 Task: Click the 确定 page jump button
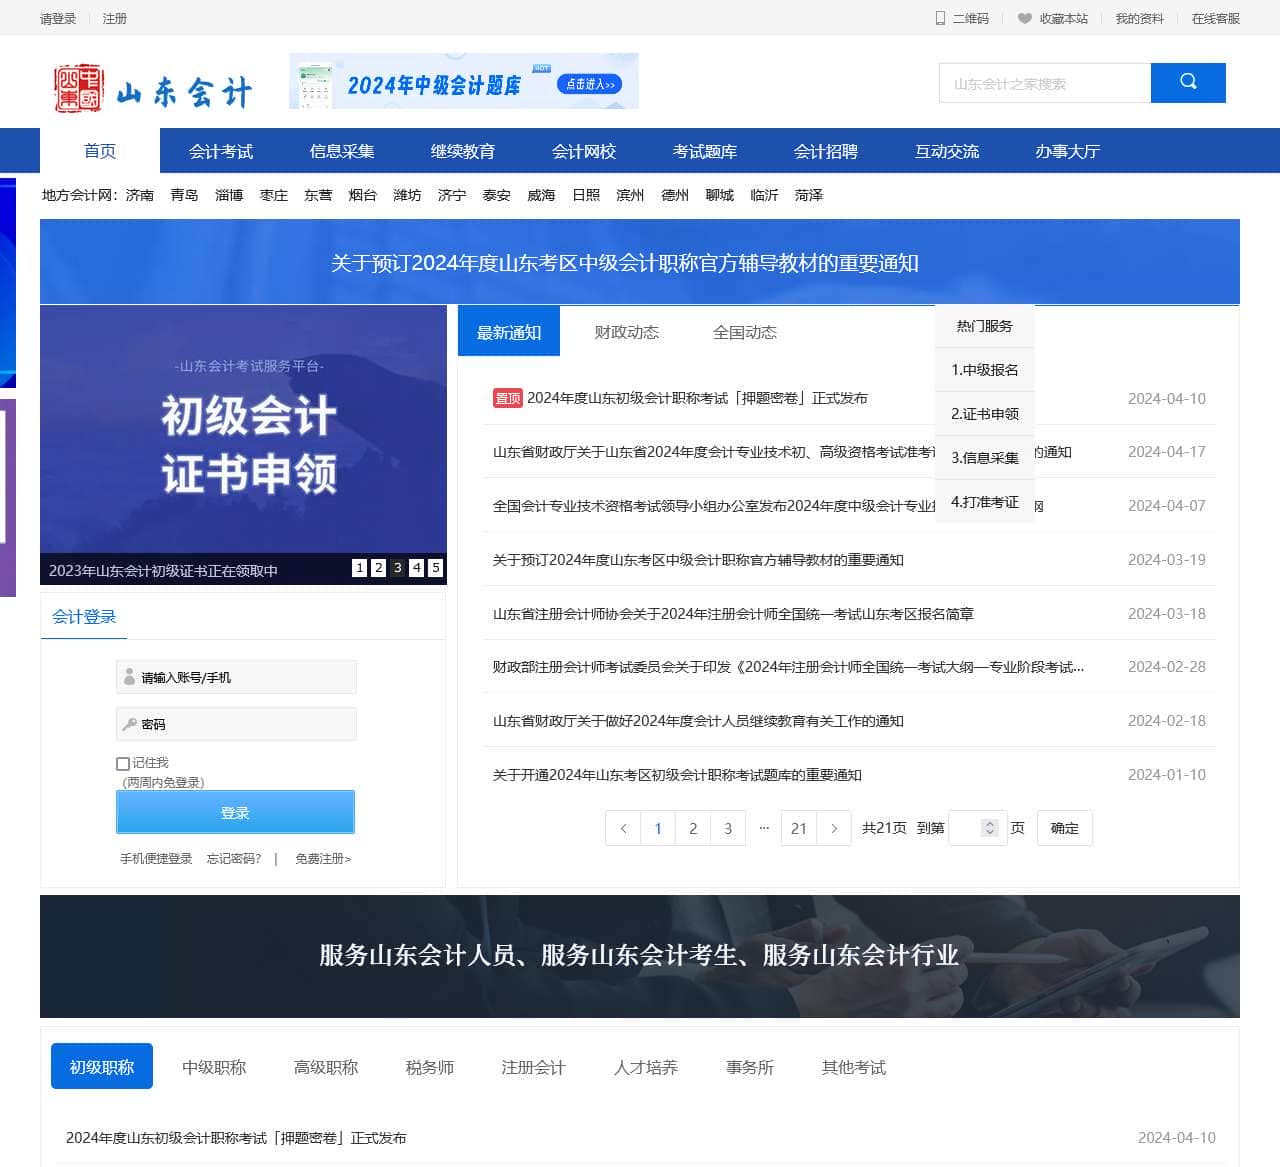coord(1064,828)
